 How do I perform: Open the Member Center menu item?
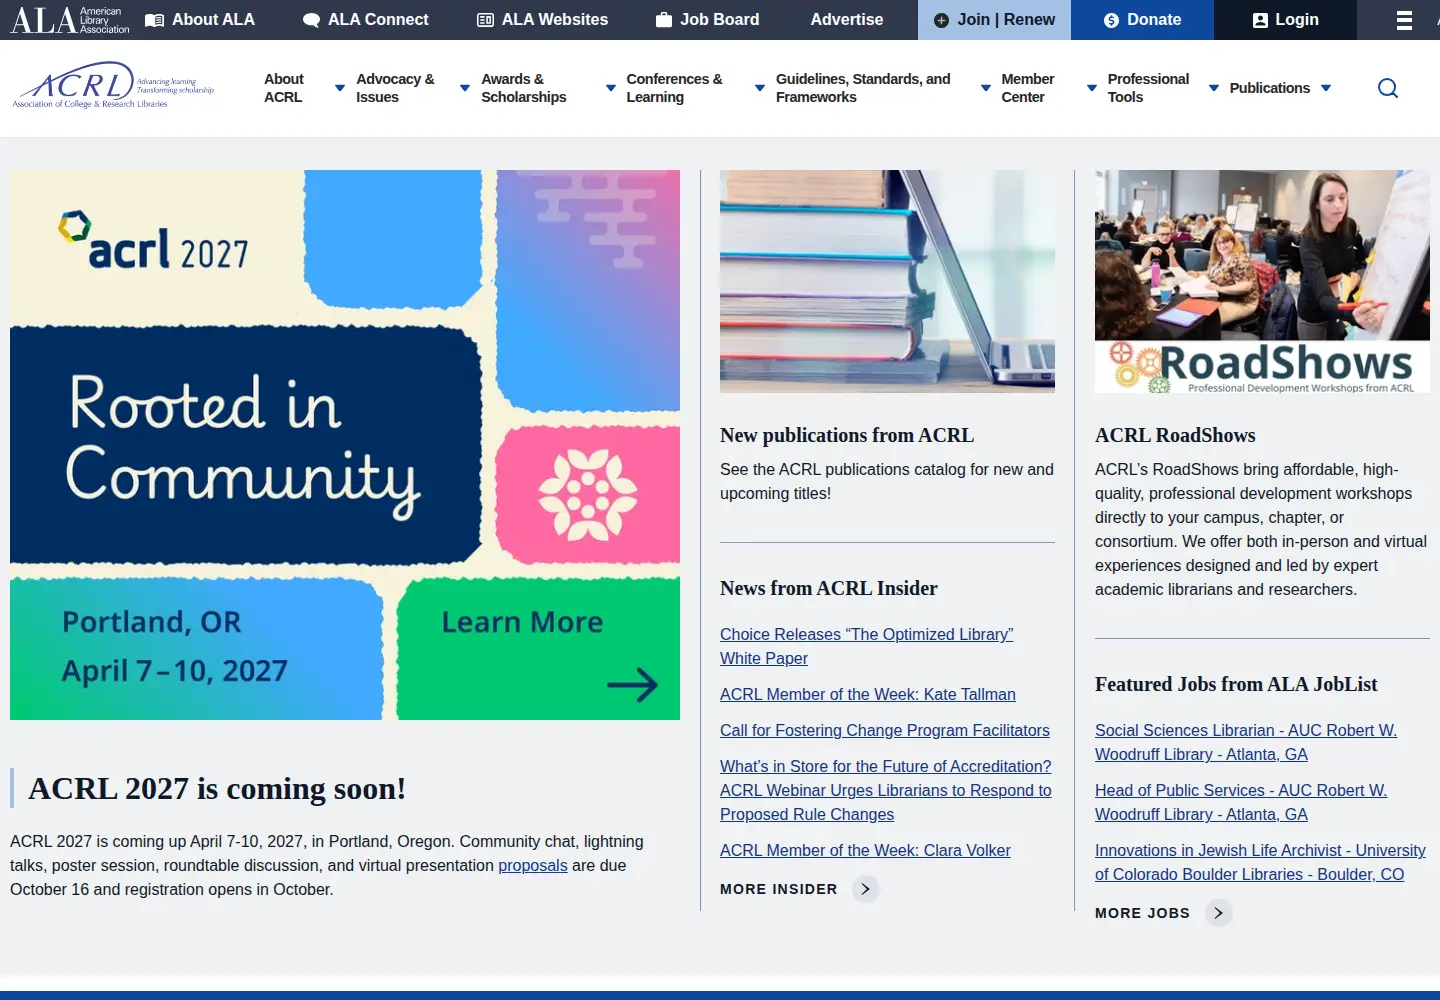click(1028, 88)
